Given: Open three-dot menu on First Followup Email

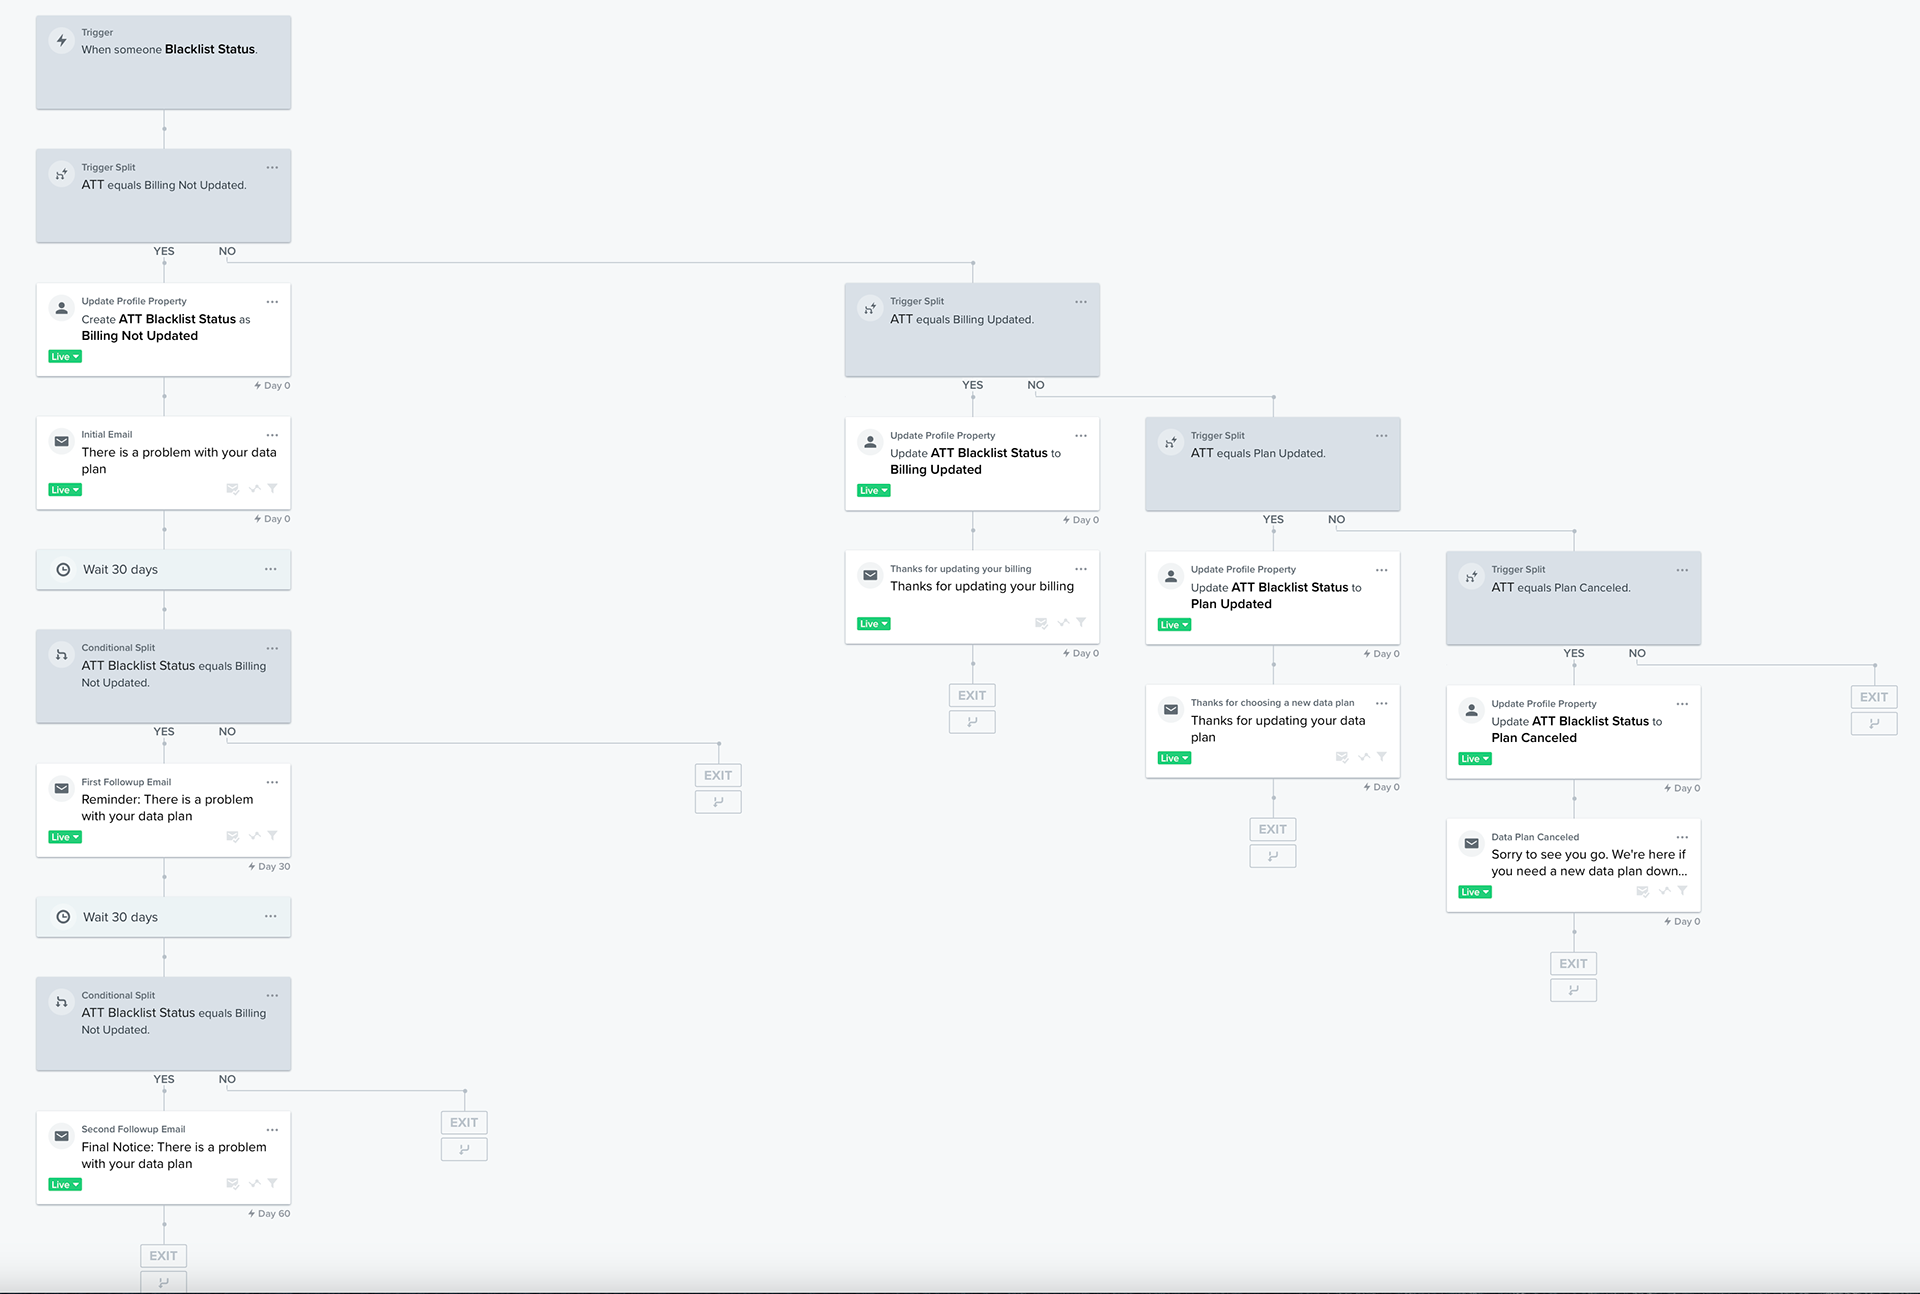Looking at the screenshot, I should point(272,783).
